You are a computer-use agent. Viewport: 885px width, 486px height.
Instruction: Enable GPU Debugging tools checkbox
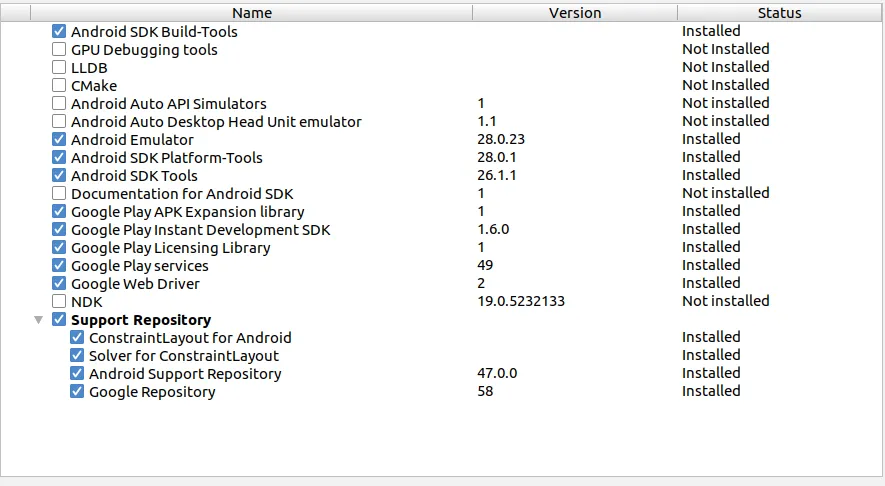[x=59, y=50]
